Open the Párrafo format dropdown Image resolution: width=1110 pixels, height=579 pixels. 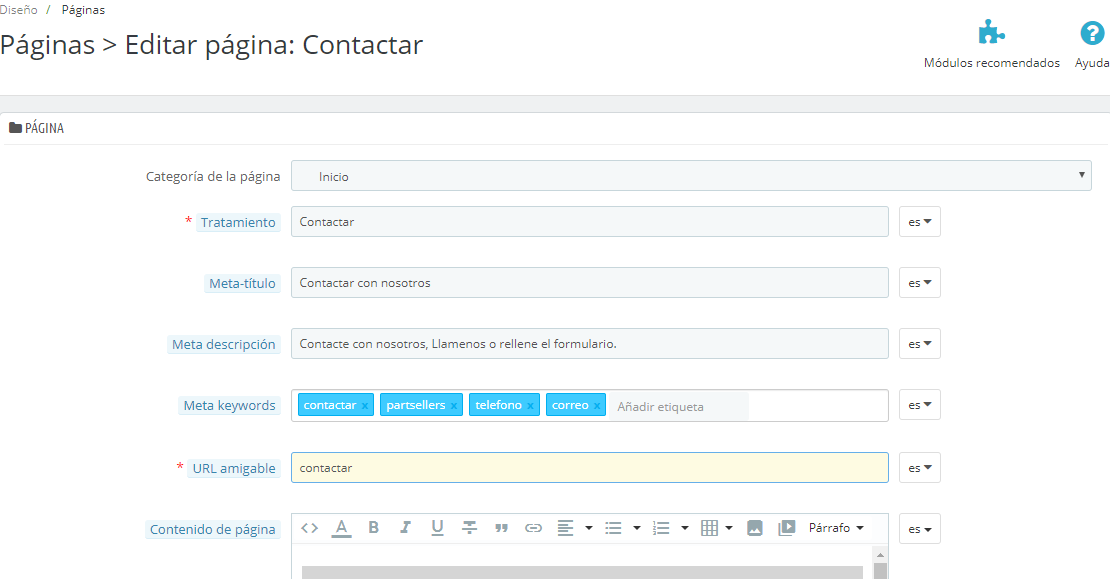coord(836,528)
